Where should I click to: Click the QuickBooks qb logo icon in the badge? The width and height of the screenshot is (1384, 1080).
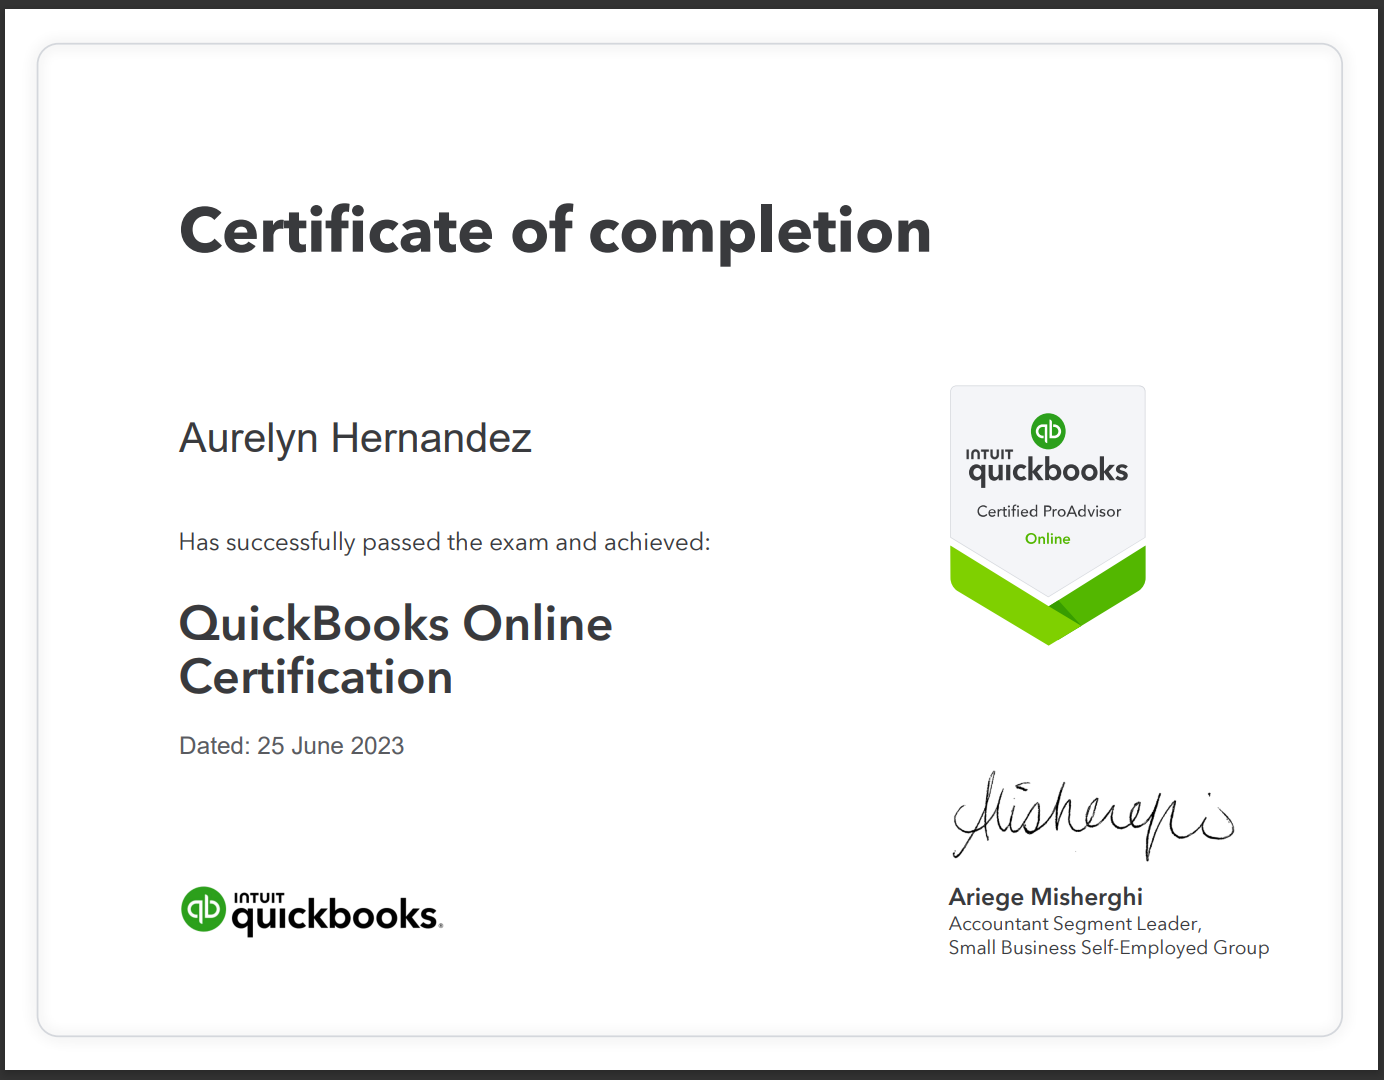click(x=1046, y=432)
